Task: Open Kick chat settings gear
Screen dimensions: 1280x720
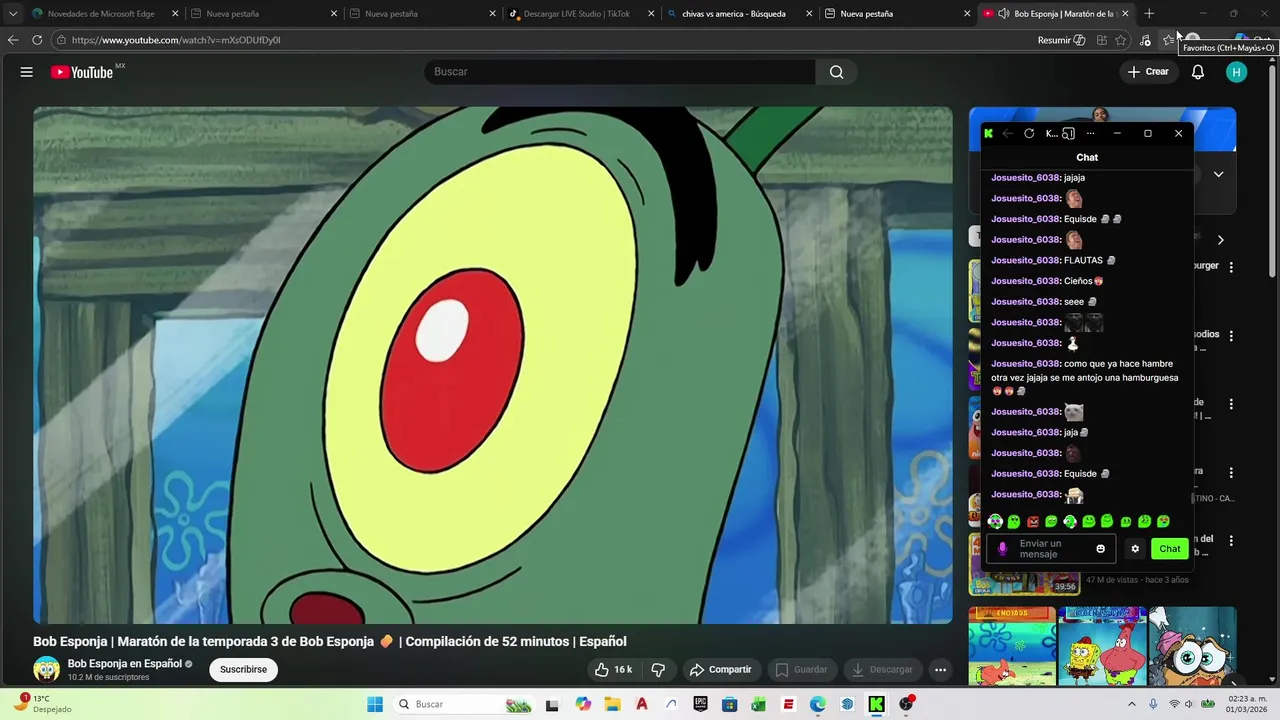Action: (1135, 548)
